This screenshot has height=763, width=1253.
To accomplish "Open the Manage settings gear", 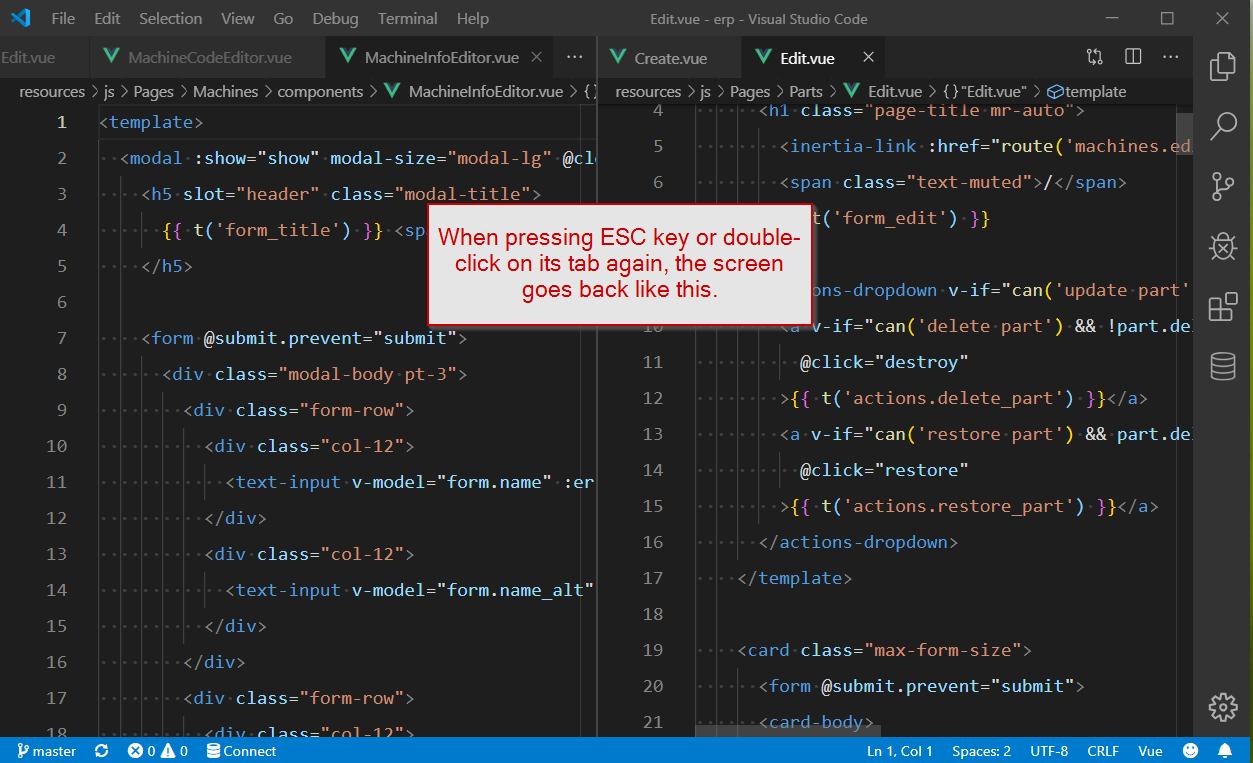I will pos(1222,707).
